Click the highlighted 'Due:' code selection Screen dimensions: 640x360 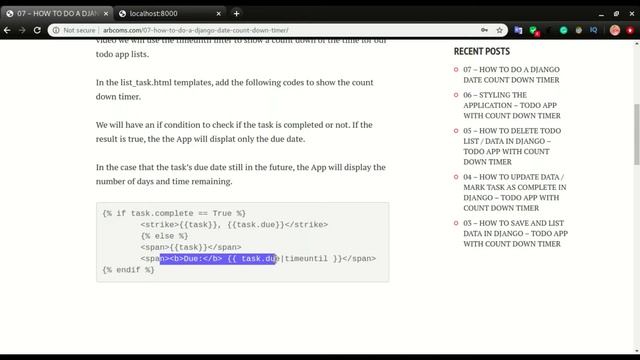218,258
